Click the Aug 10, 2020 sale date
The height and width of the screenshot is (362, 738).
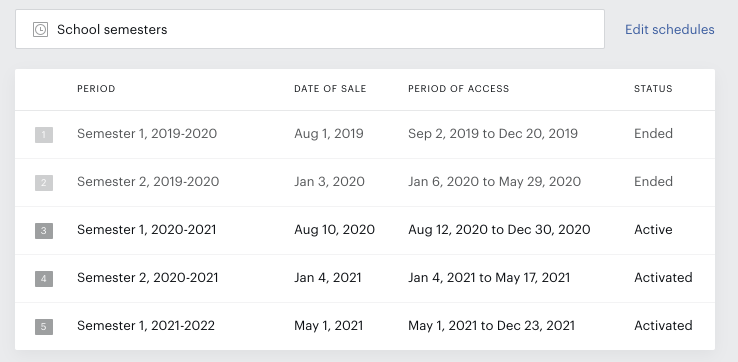[x=334, y=230]
